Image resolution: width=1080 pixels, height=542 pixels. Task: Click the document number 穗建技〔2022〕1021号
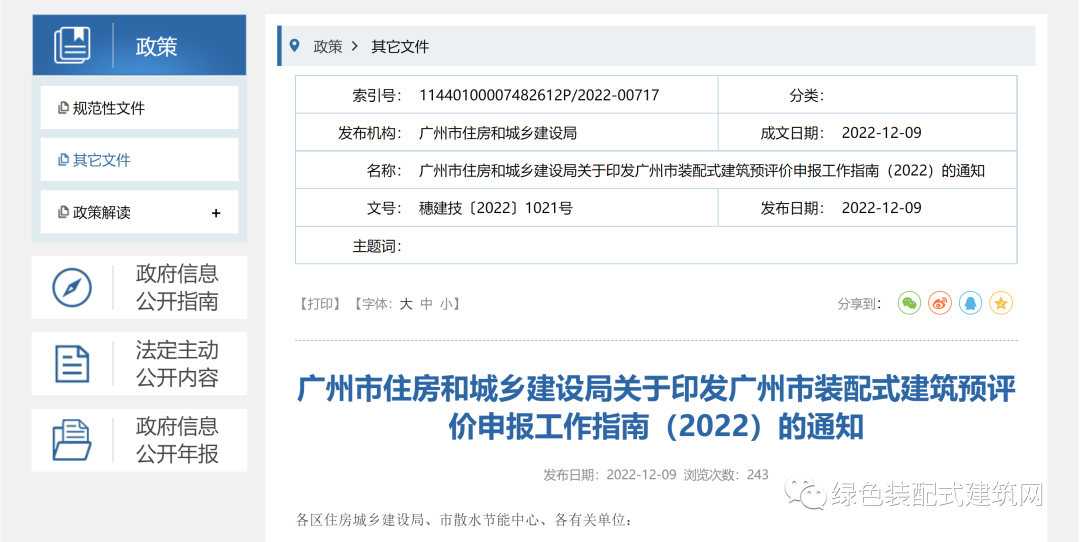[495, 208]
